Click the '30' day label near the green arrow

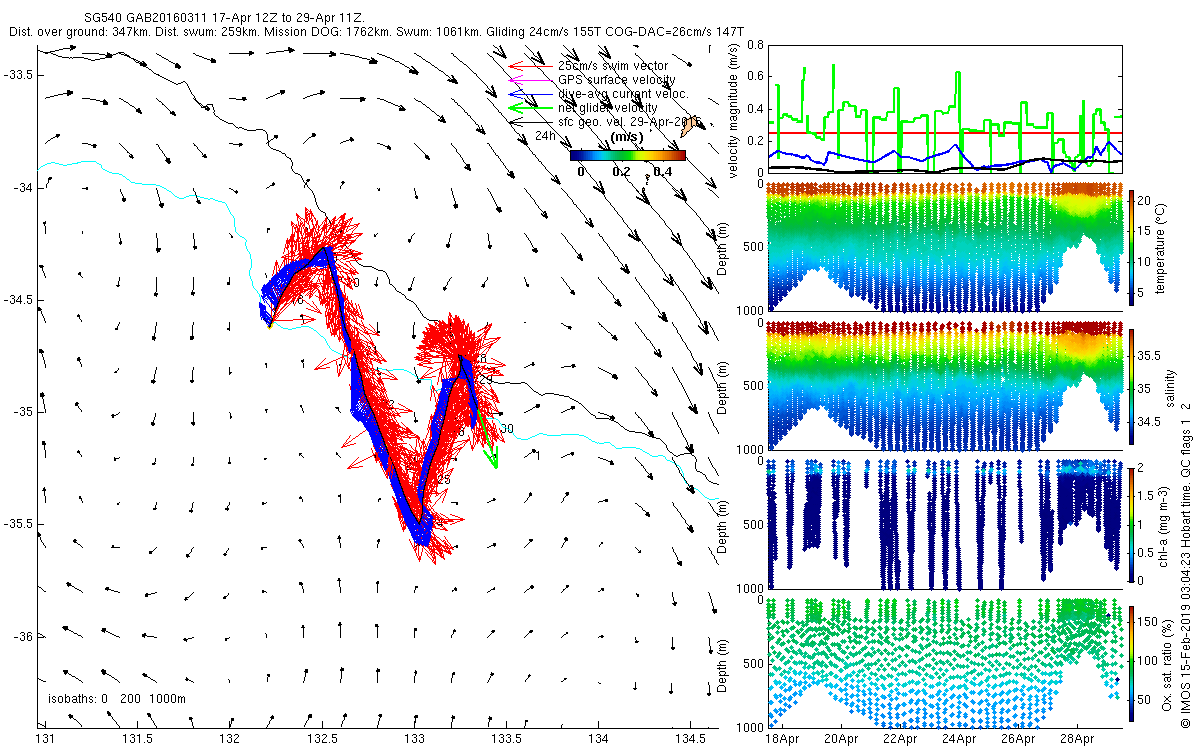point(507,429)
